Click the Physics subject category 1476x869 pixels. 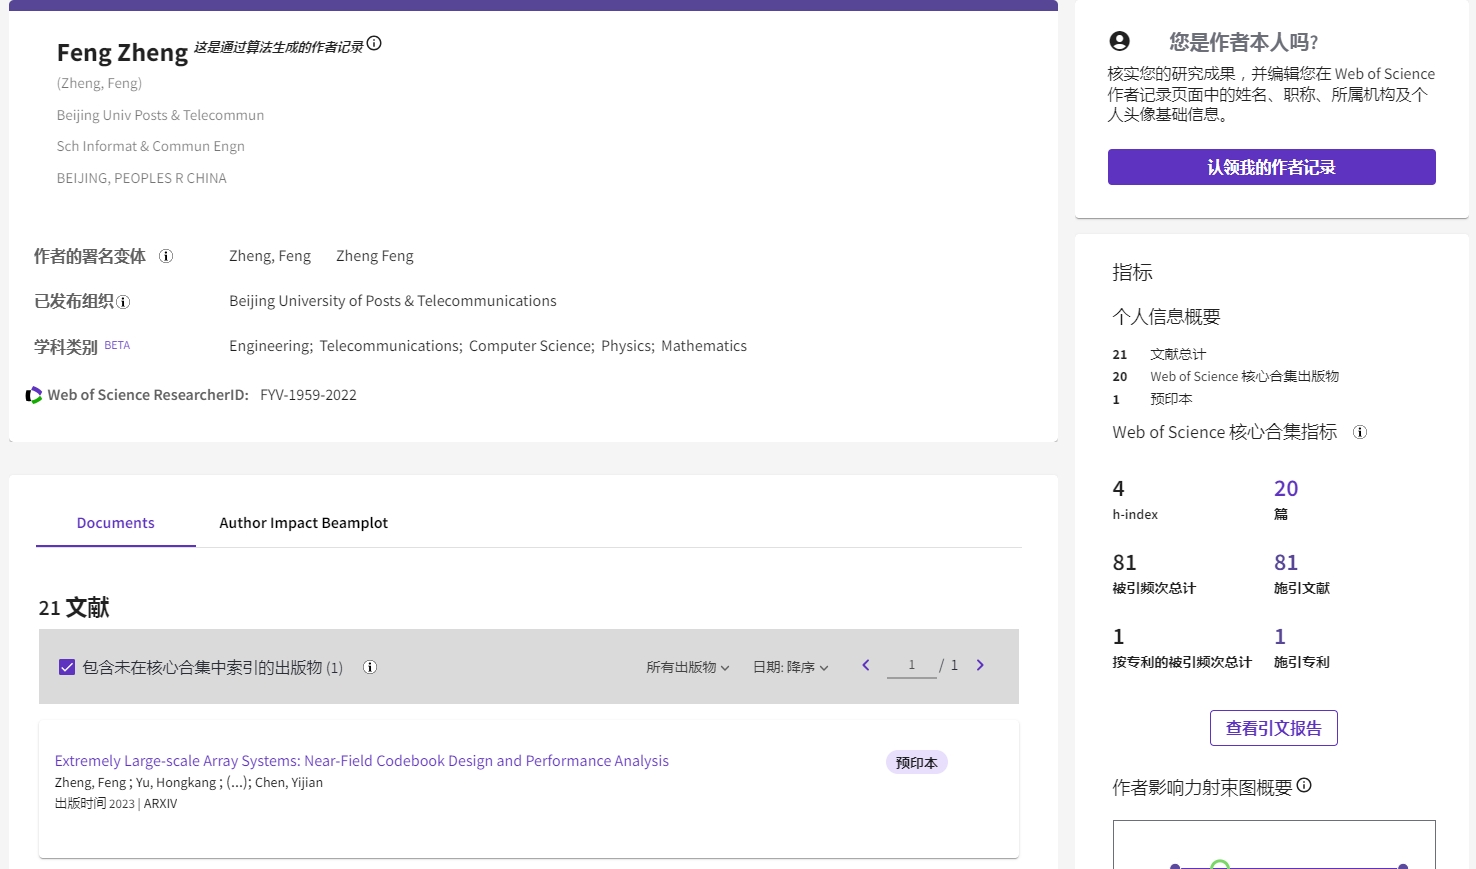click(x=628, y=346)
